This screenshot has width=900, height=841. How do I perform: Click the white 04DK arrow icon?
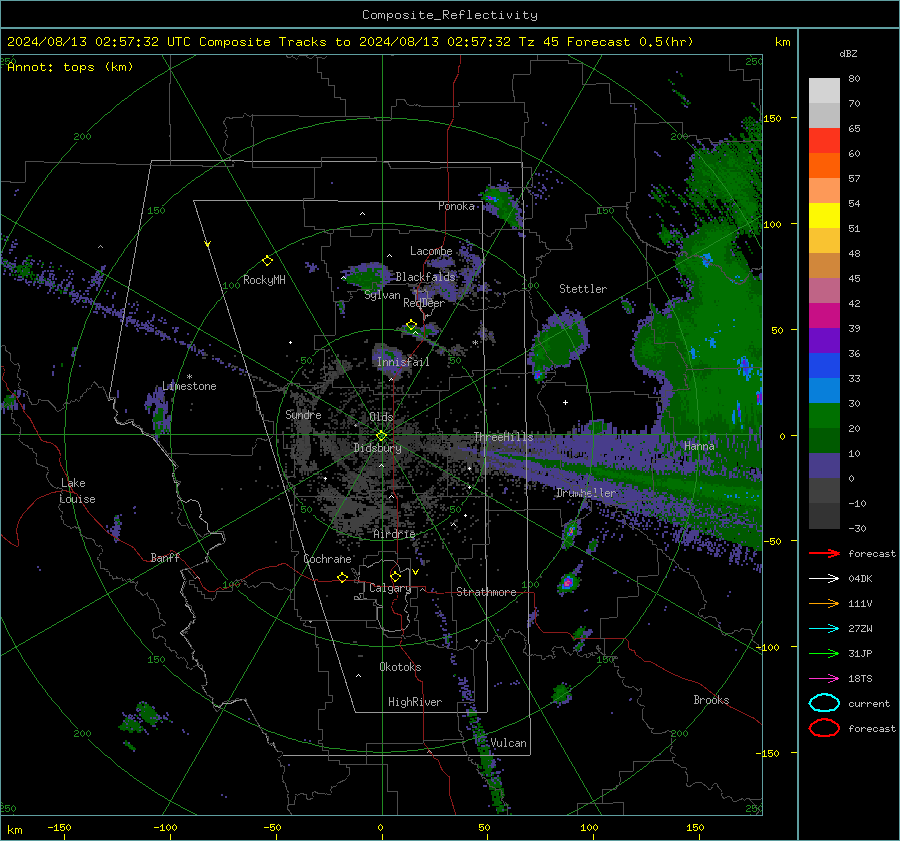coord(824,579)
